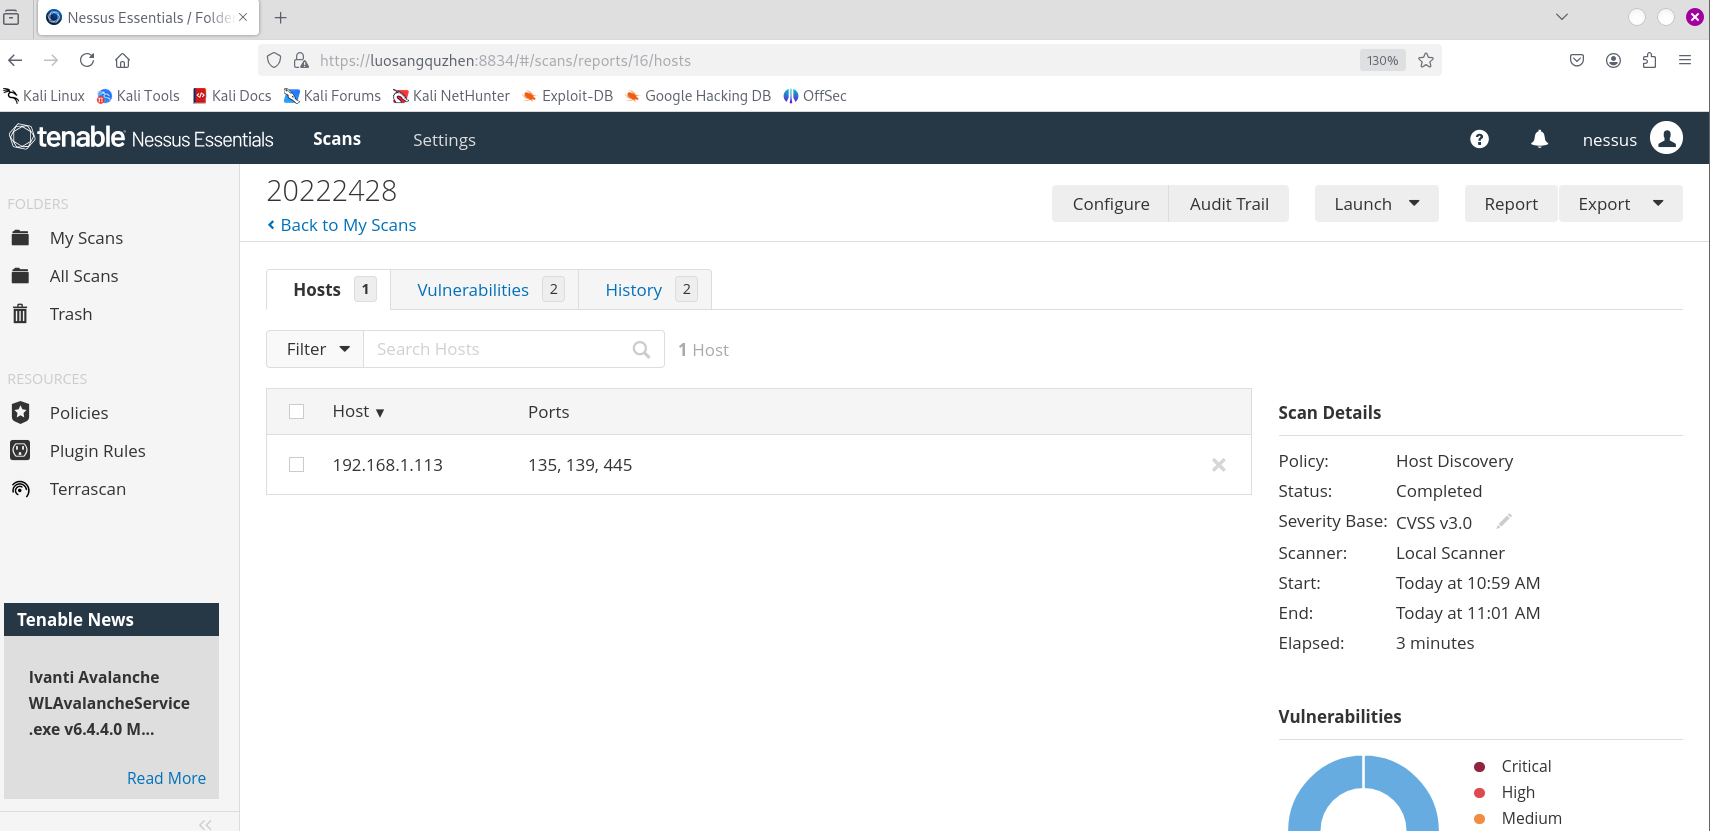Image resolution: width=1710 pixels, height=831 pixels.
Task: Click the Ivanti Avalanche news headline
Action: [109, 703]
